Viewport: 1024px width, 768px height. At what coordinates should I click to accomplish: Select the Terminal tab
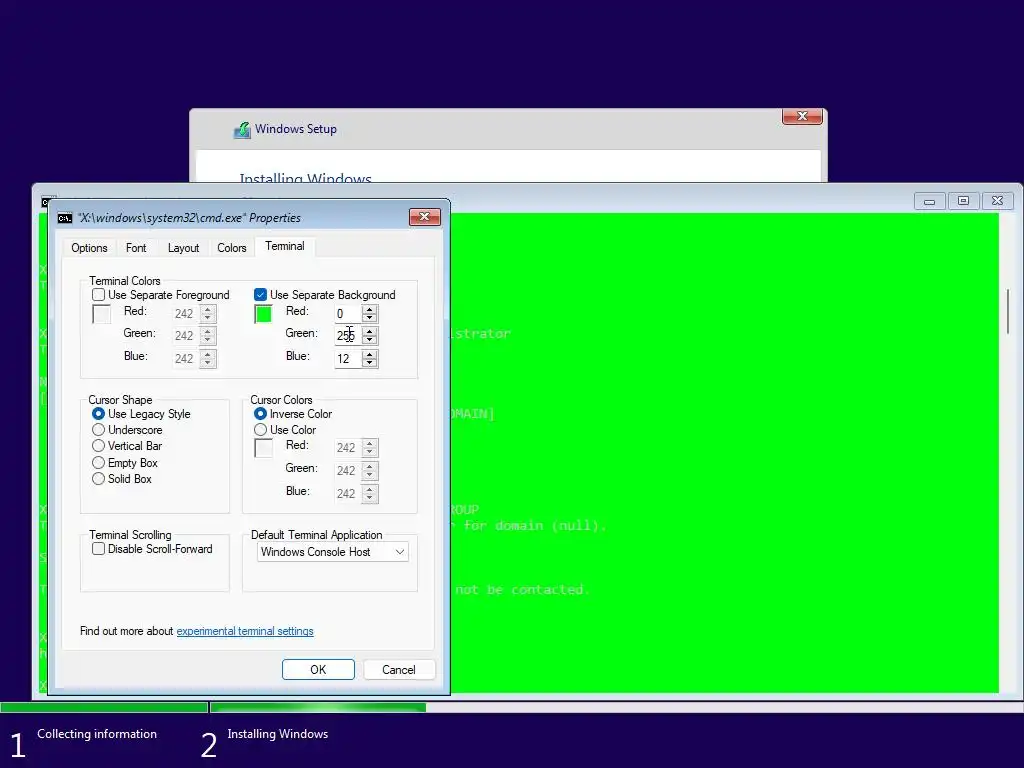point(285,246)
